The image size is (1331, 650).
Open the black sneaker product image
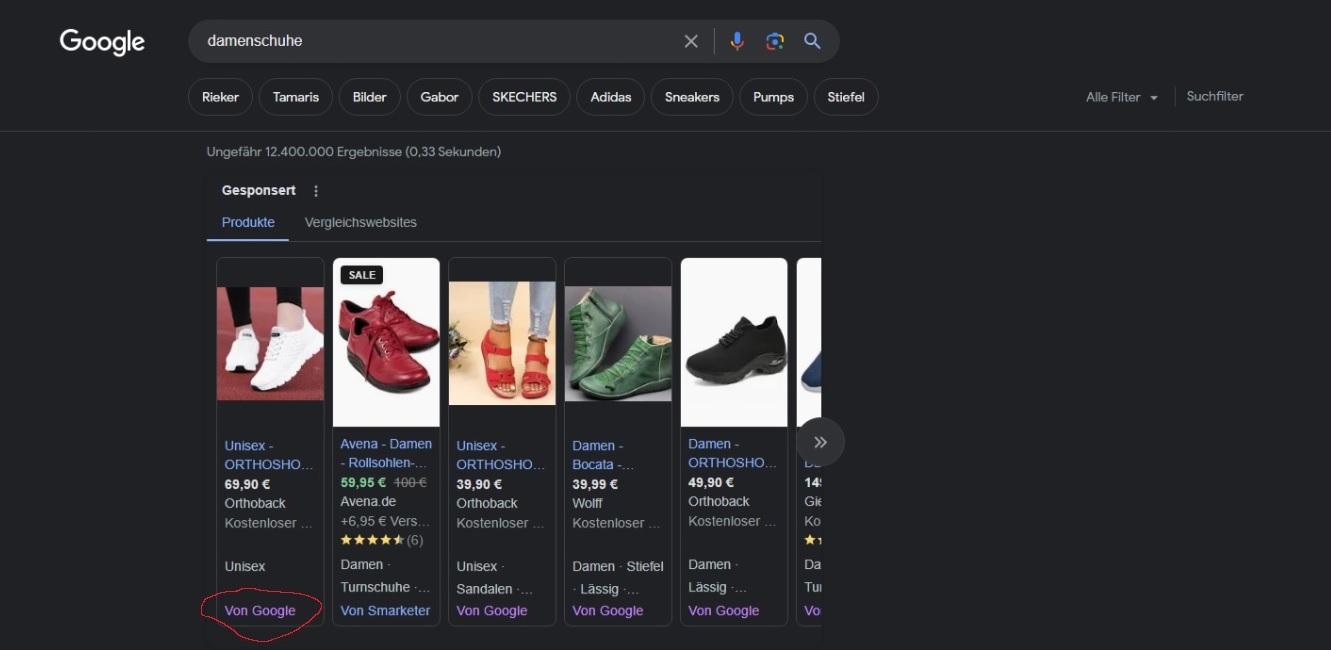734,343
